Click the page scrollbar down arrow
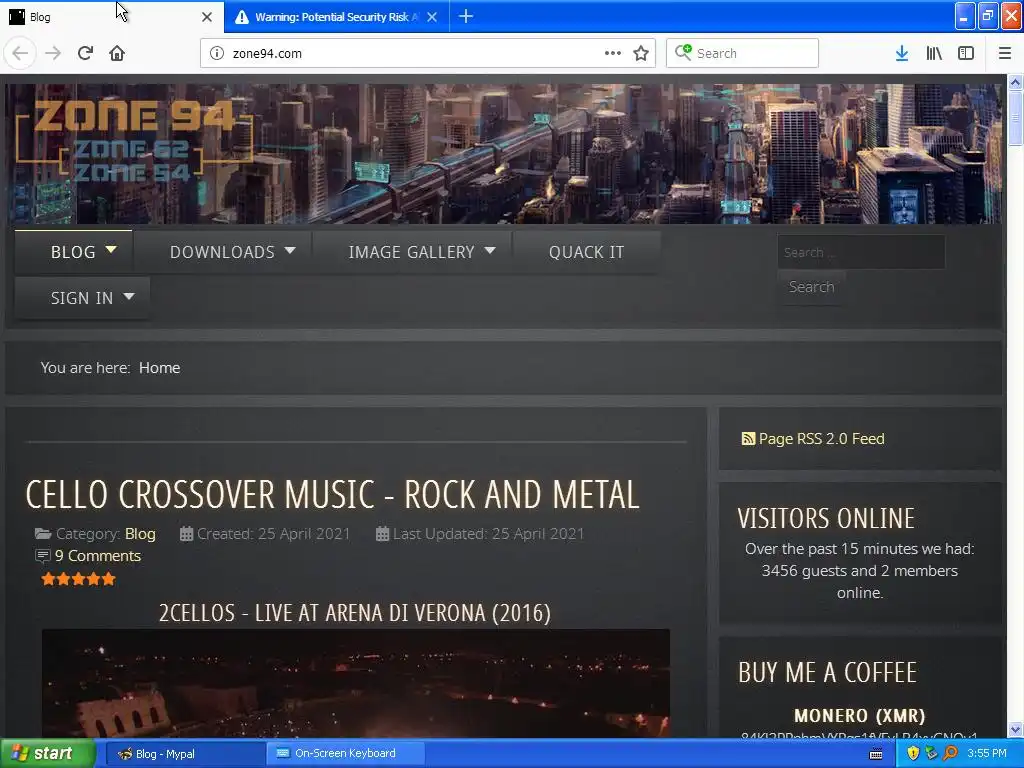Screen dimensions: 1024x768 click(x=1016, y=729)
